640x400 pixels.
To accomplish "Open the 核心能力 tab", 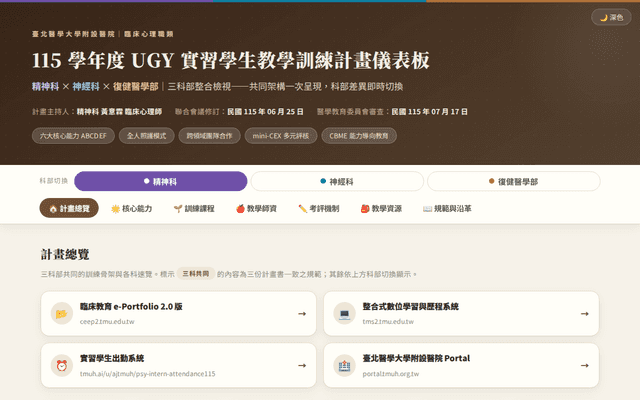I will [x=131, y=208].
